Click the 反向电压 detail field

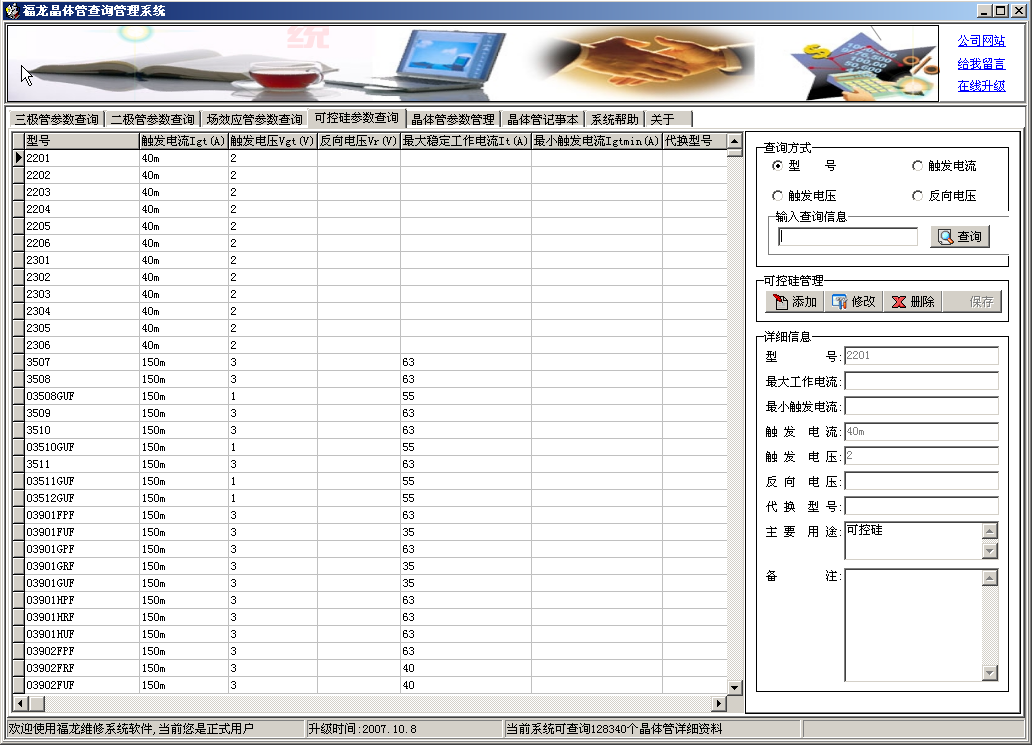click(x=921, y=481)
